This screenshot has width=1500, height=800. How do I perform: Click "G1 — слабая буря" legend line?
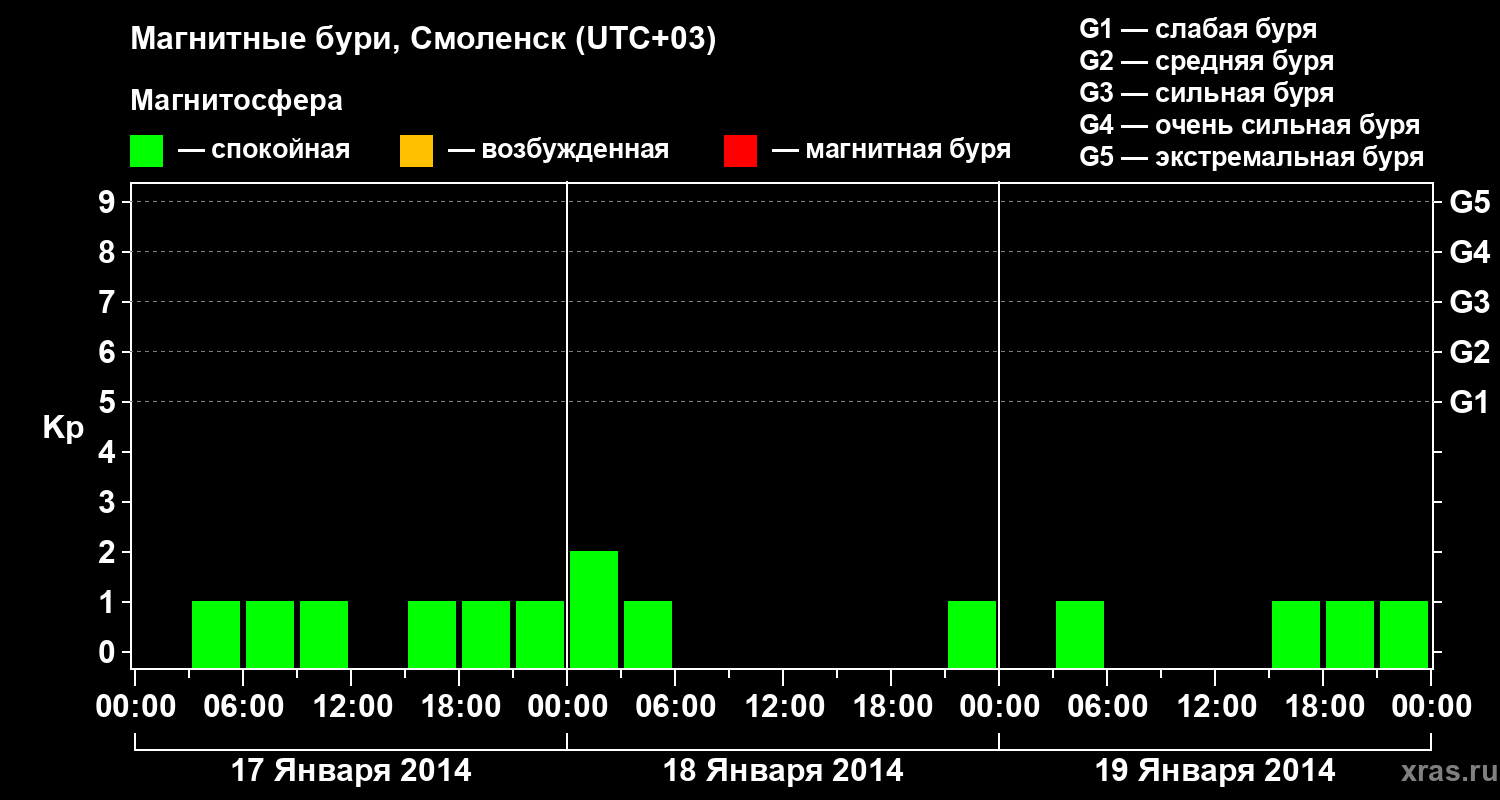(1198, 29)
